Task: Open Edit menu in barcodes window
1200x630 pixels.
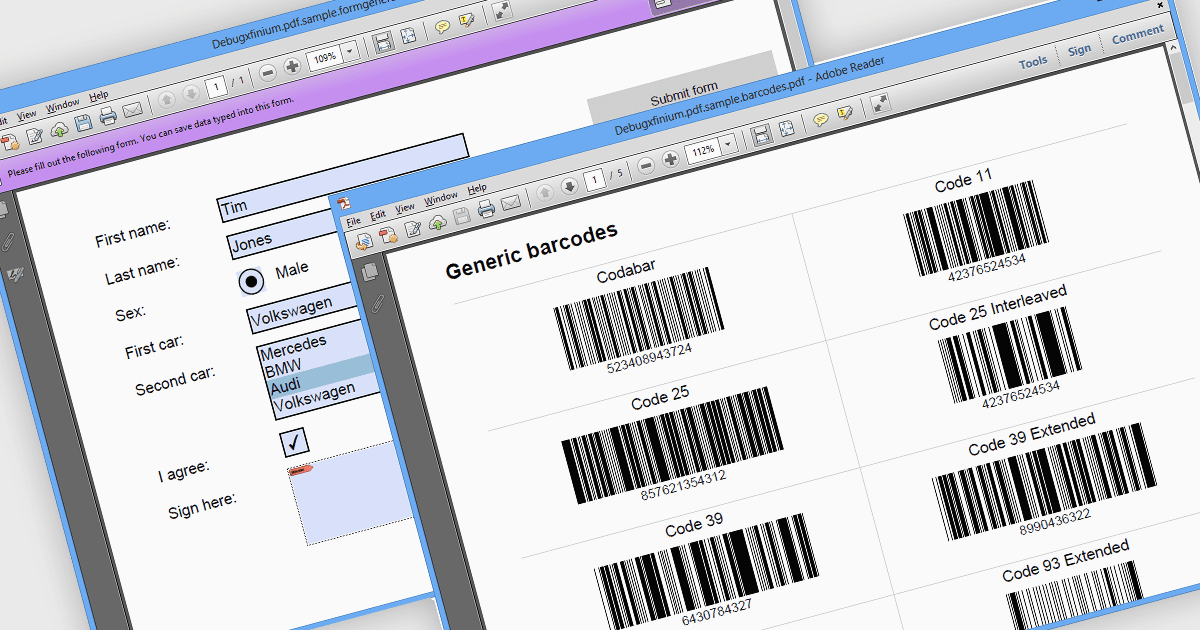Action: click(378, 213)
